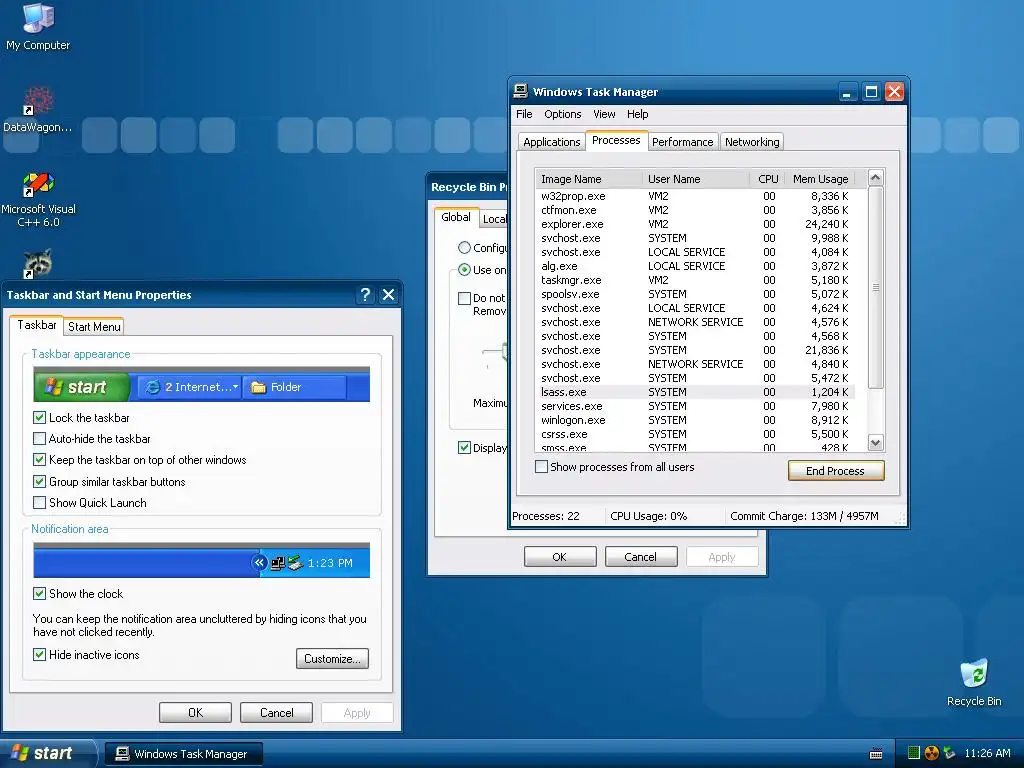Image resolution: width=1024 pixels, height=768 pixels.
Task: Open the Start menu button
Action: (47, 754)
